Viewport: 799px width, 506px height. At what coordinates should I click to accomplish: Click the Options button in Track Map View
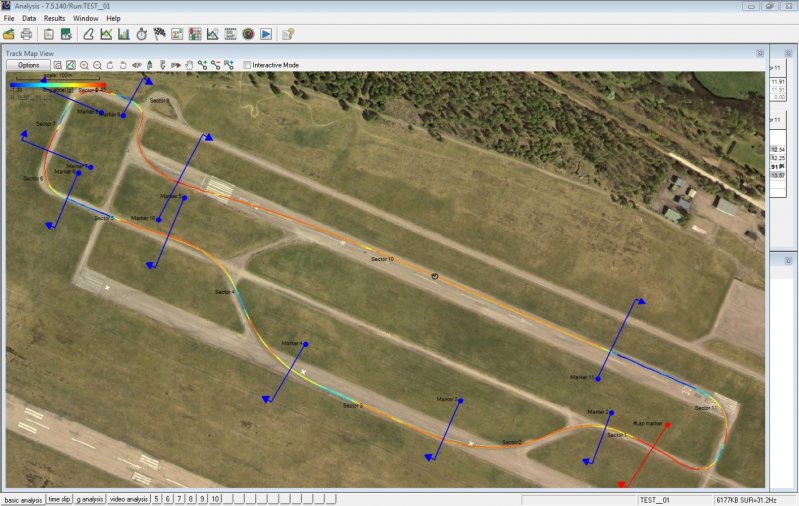coord(29,65)
